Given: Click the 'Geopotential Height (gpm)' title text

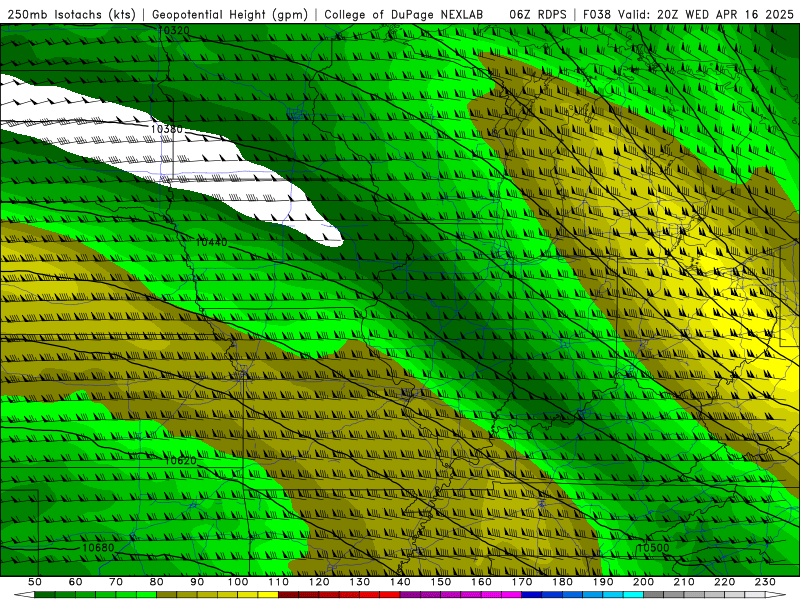Looking at the screenshot, I should 230,15.
